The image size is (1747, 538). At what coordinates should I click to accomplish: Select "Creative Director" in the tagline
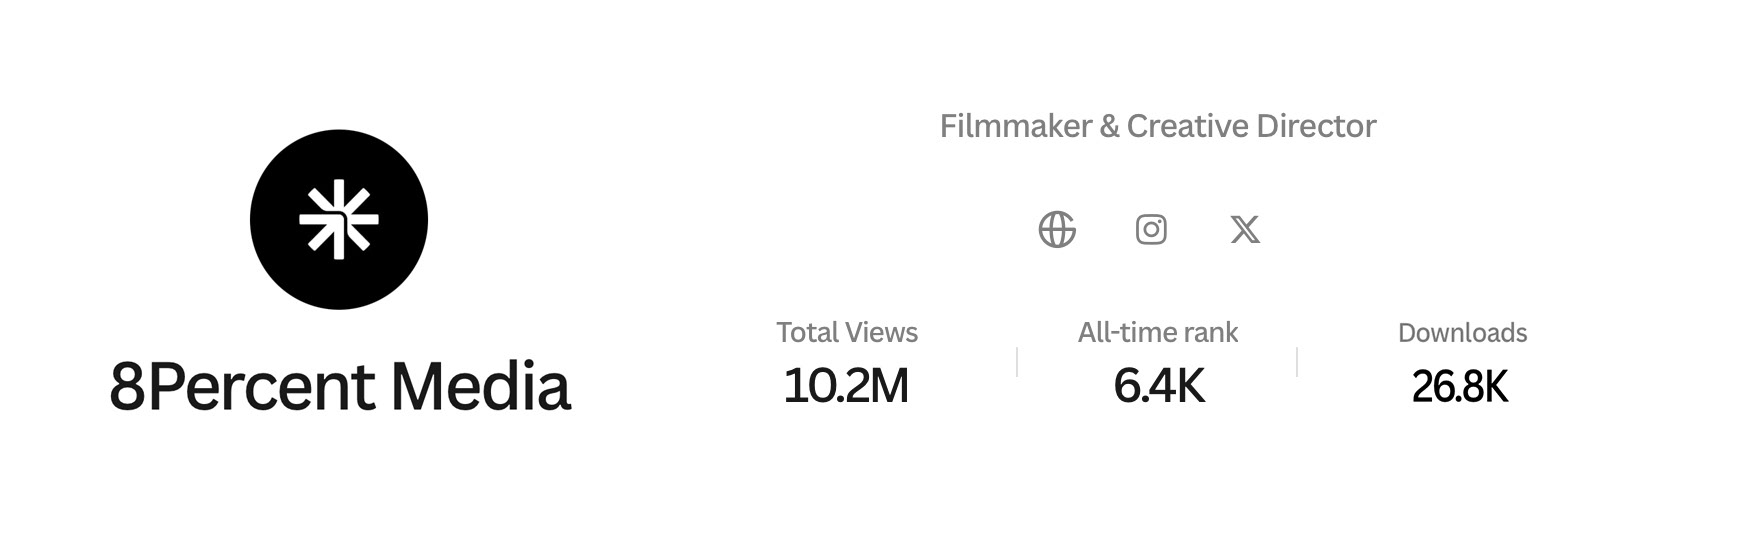(1251, 126)
